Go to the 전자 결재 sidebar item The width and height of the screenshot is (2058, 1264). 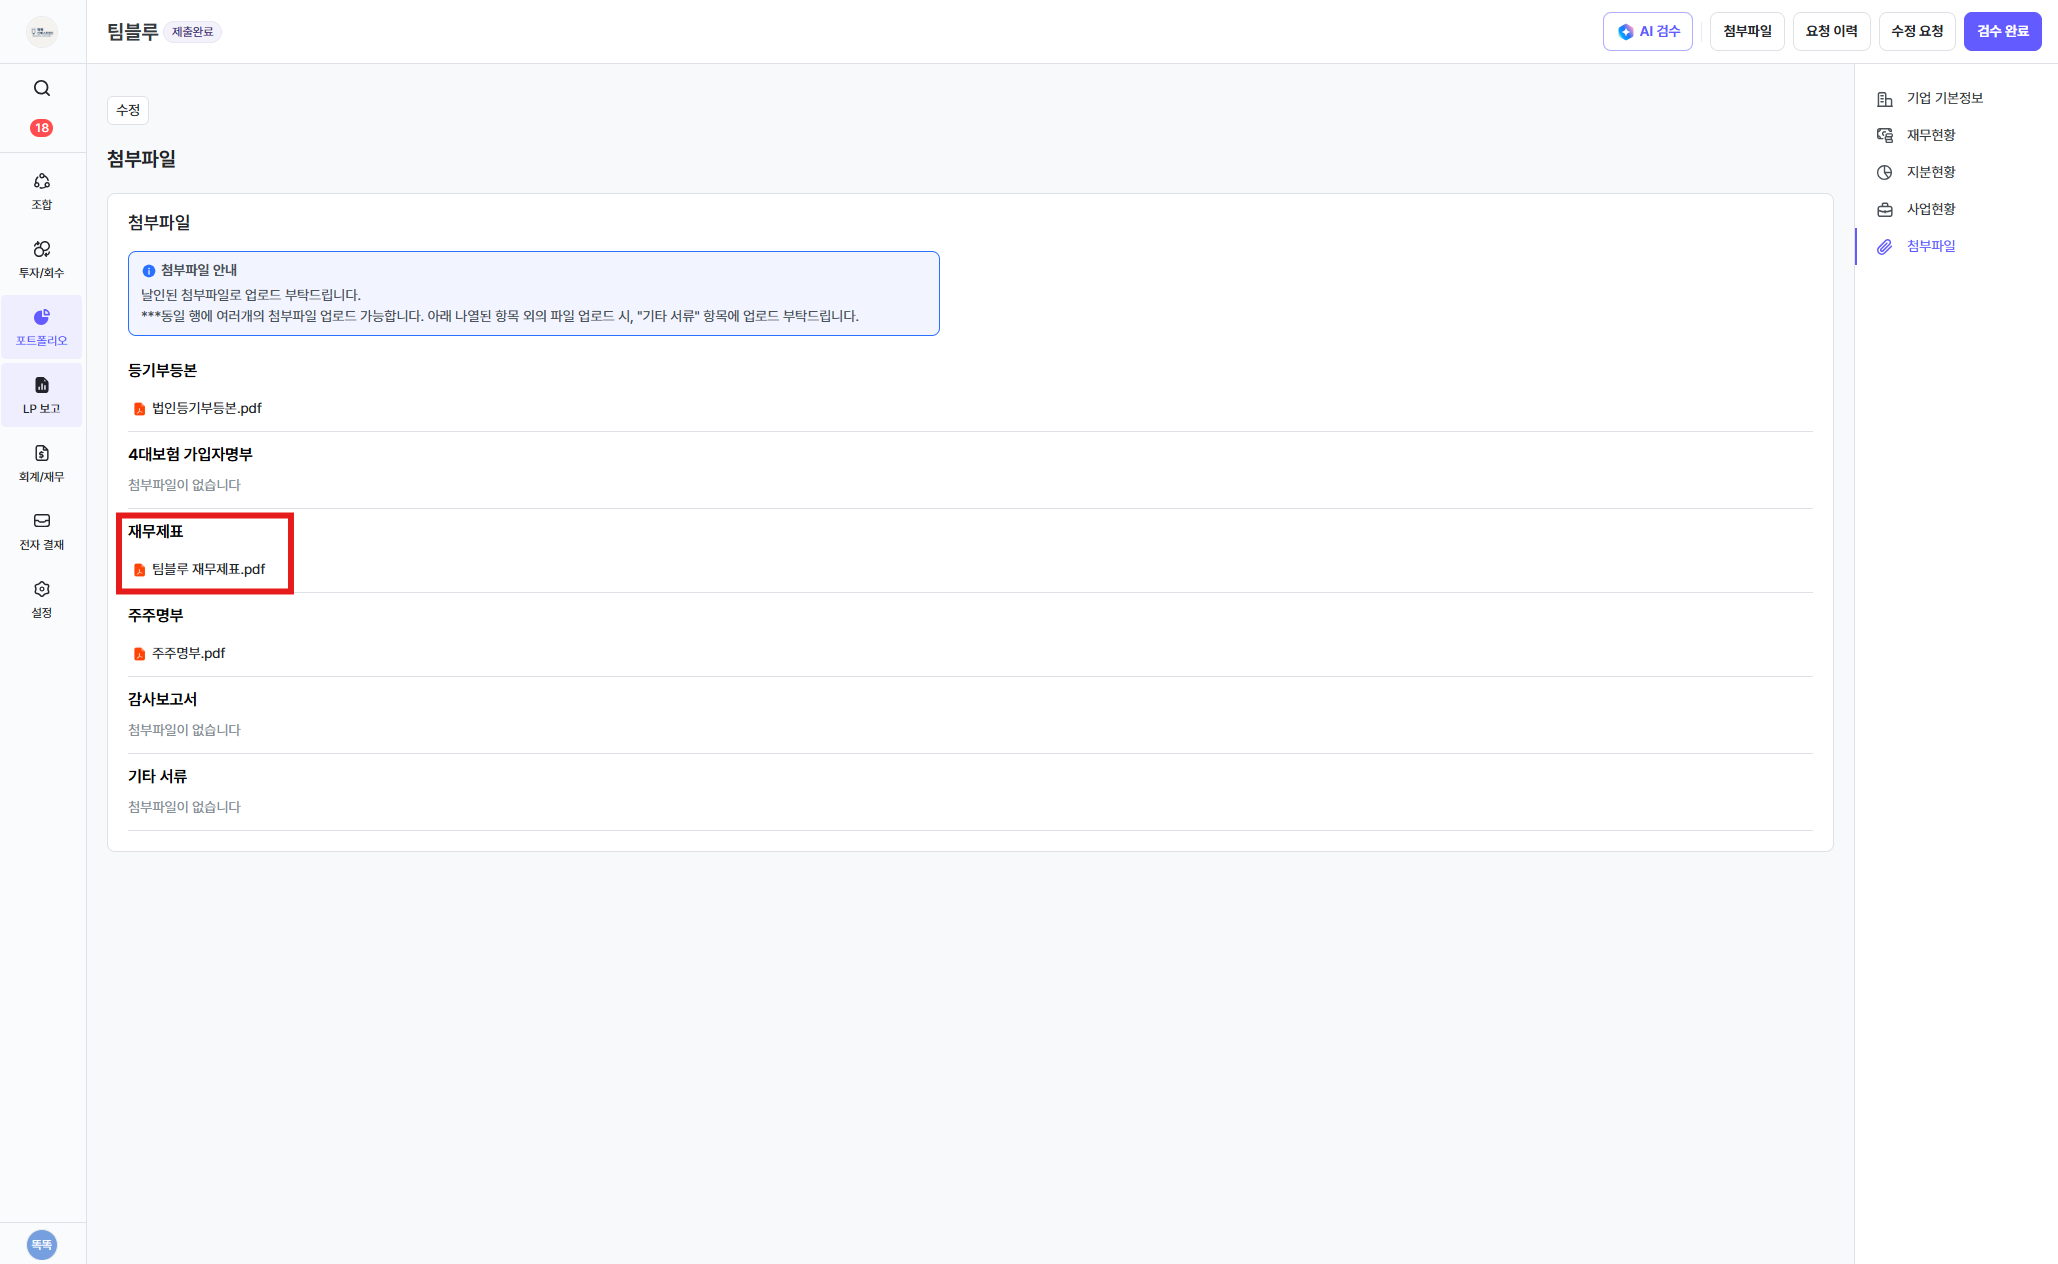42,531
